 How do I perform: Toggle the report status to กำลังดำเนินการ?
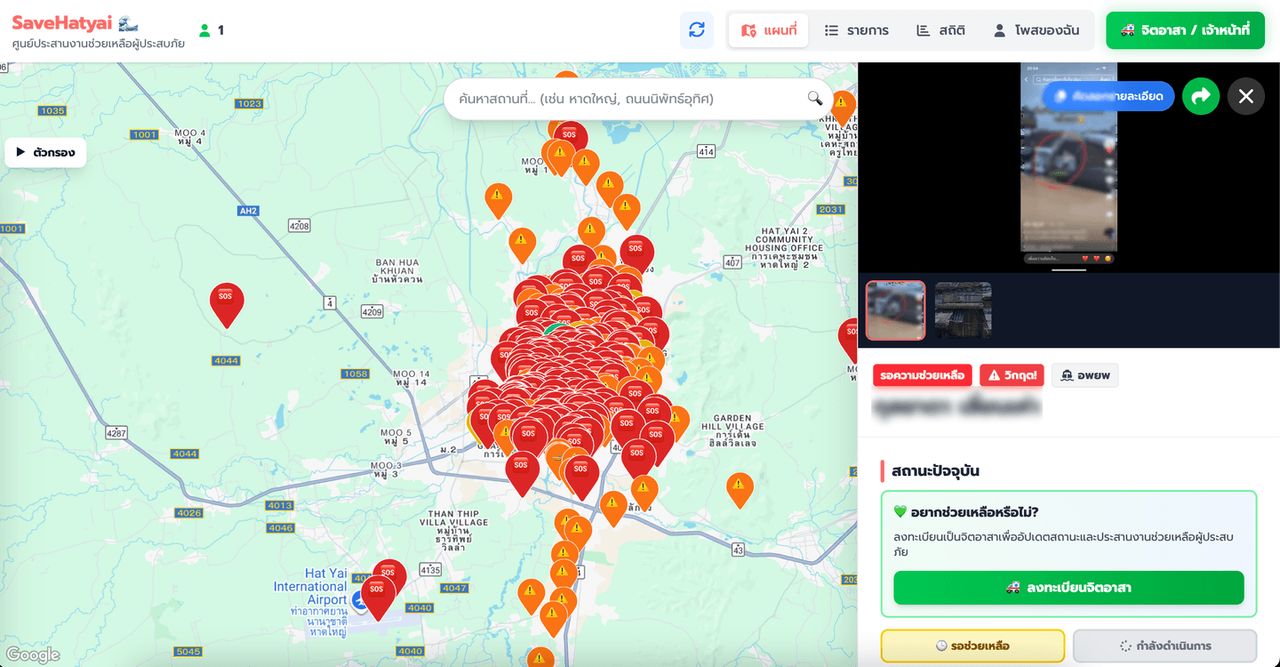coord(1166,645)
